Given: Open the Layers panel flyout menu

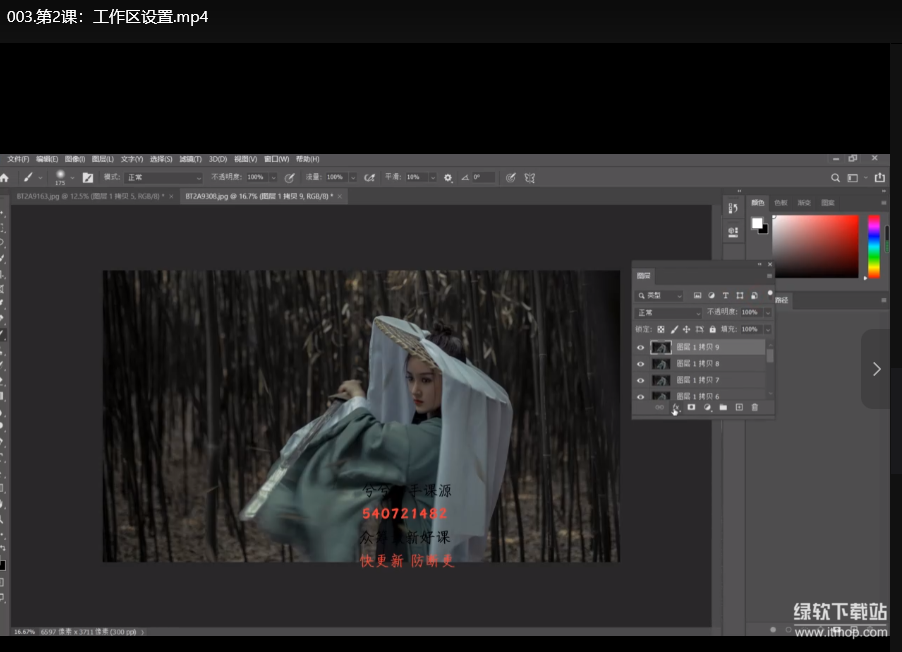Looking at the screenshot, I should click(x=769, y=276).
